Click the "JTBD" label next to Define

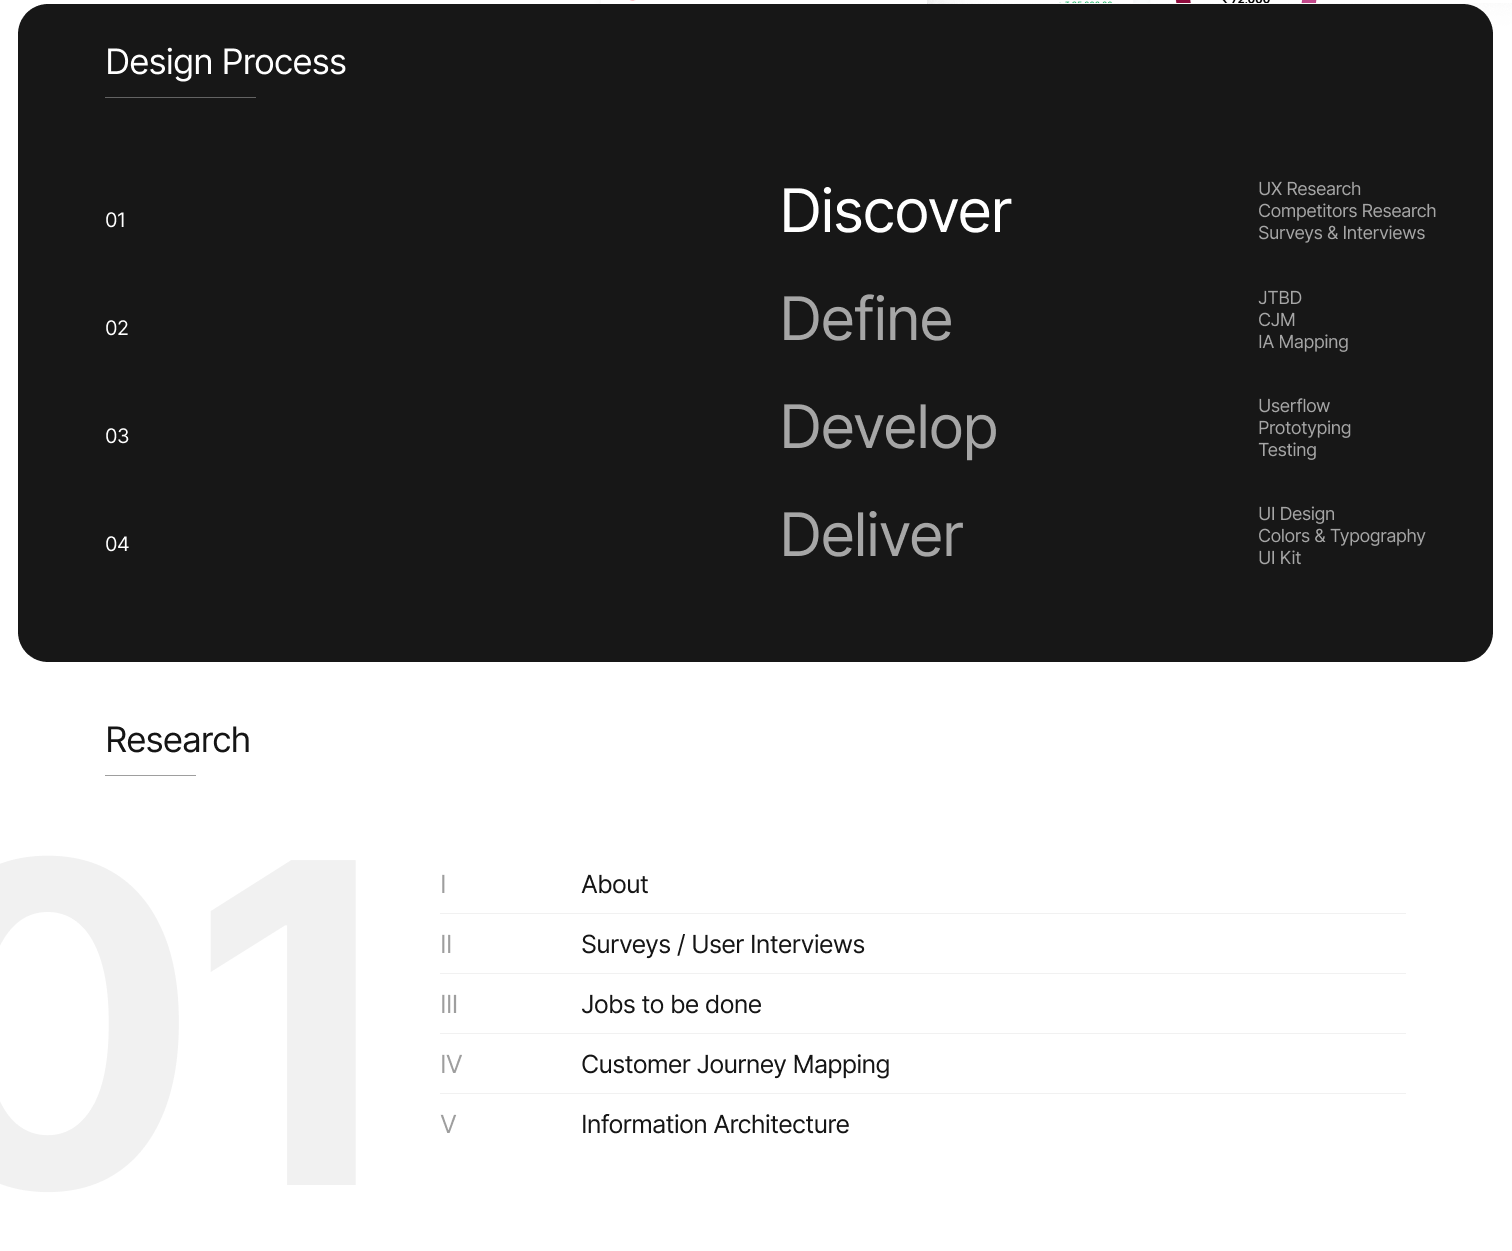click(x=1279, y=297)
